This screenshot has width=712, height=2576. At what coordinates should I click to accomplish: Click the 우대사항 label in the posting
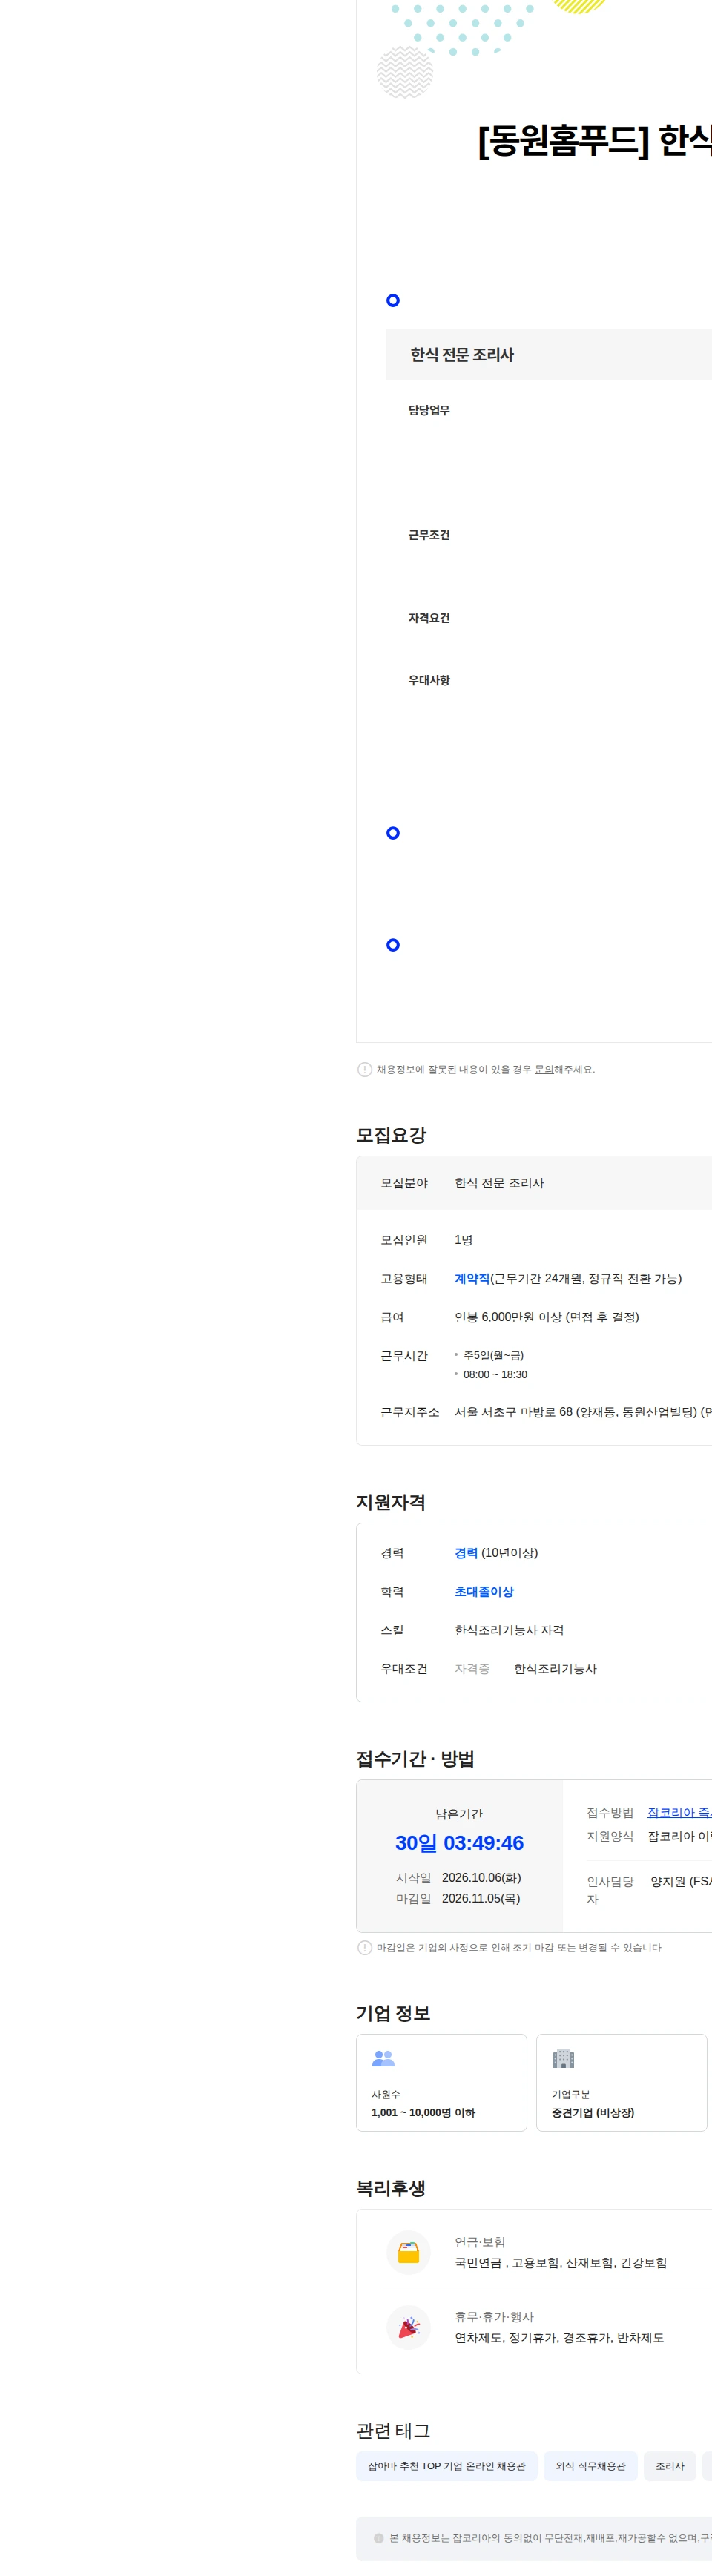click(x=429, y=680)
